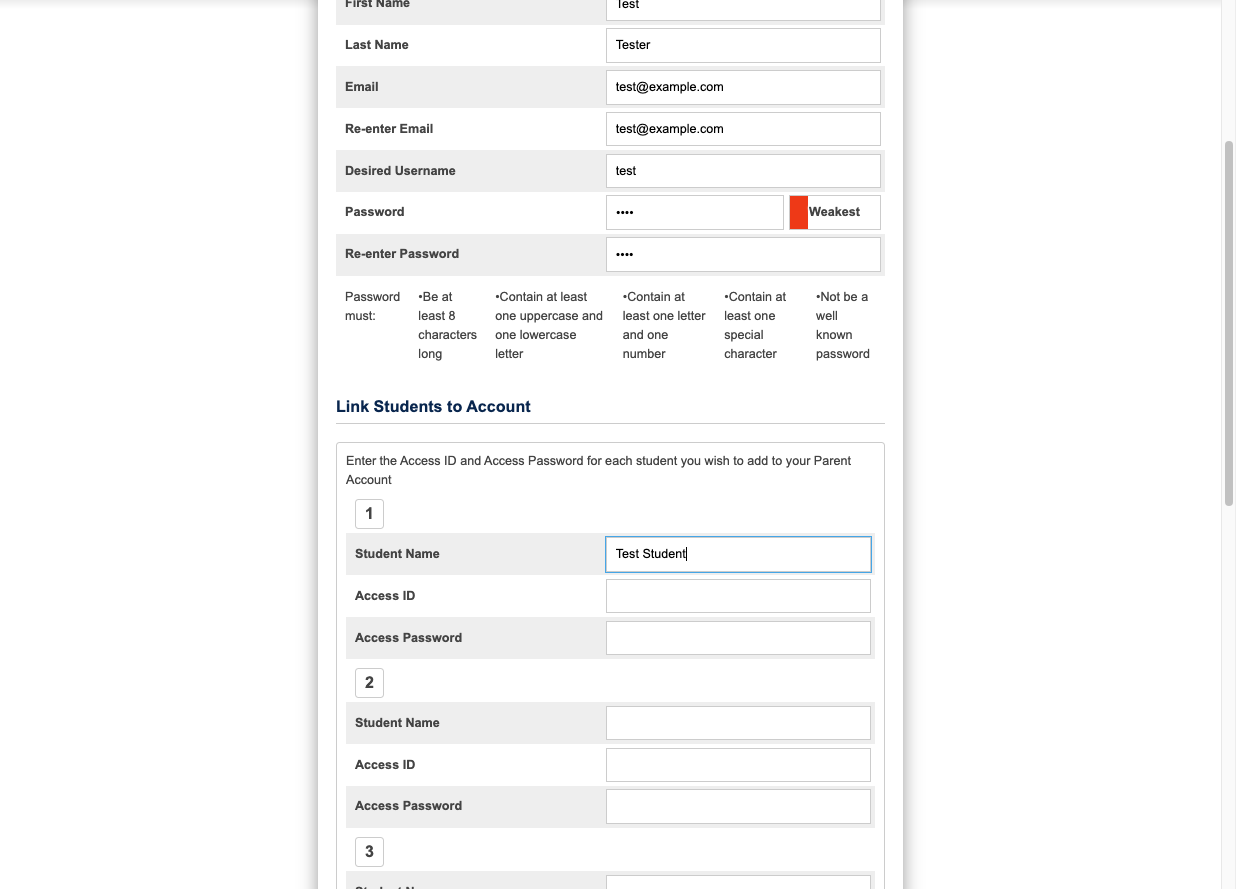Viewport: 1236px width, 889px height.
Task: Click the Link Students to Account heading
Action: click(x=433, y=407)
